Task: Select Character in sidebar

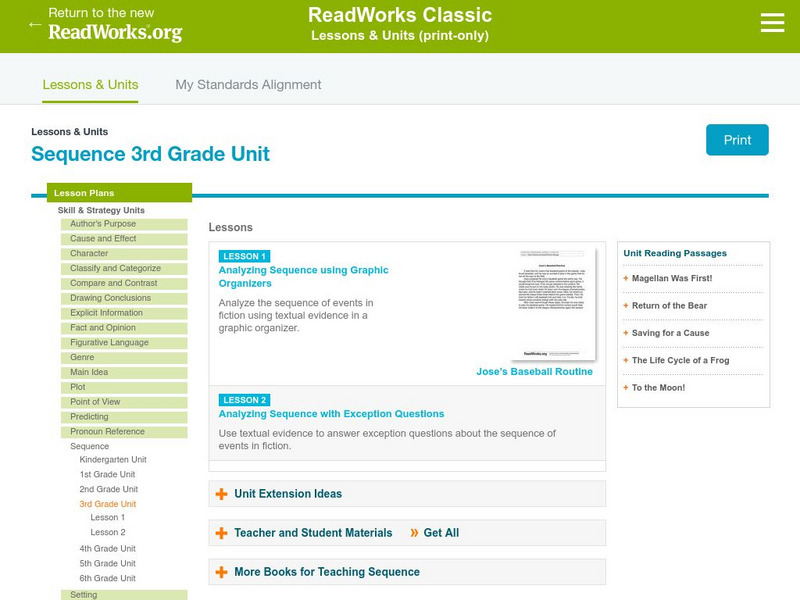Action: tap(124, 254)
